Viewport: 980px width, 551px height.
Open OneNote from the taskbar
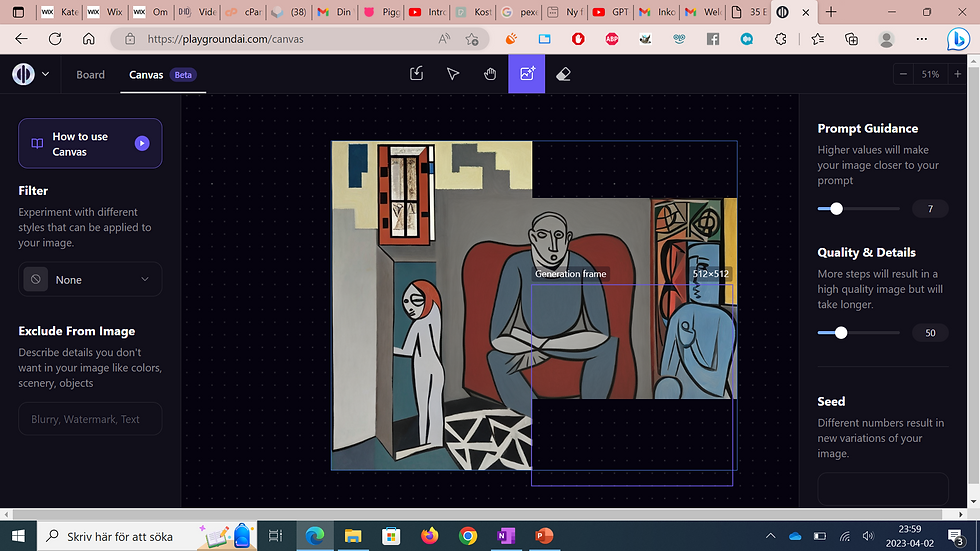point(506,535)
